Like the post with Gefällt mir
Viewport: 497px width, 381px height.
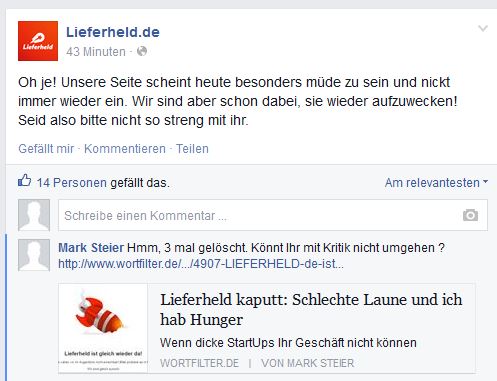46,149
